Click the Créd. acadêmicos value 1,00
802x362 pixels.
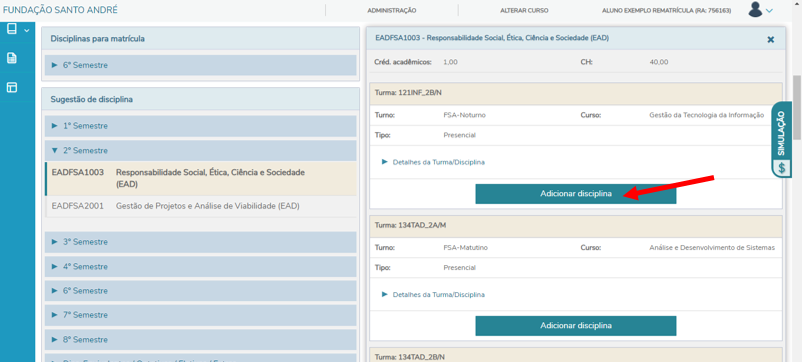[x=450, y=62]
